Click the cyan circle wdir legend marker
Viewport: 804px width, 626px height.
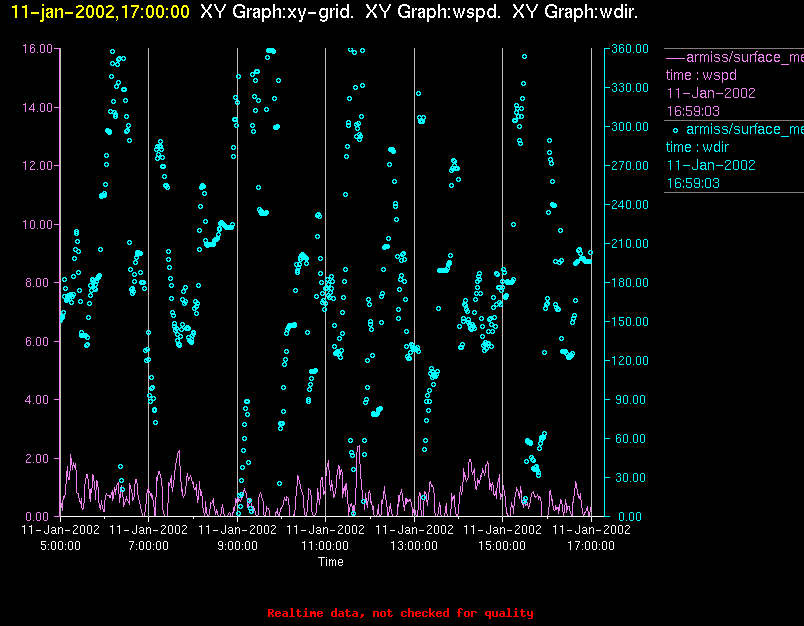676,130
